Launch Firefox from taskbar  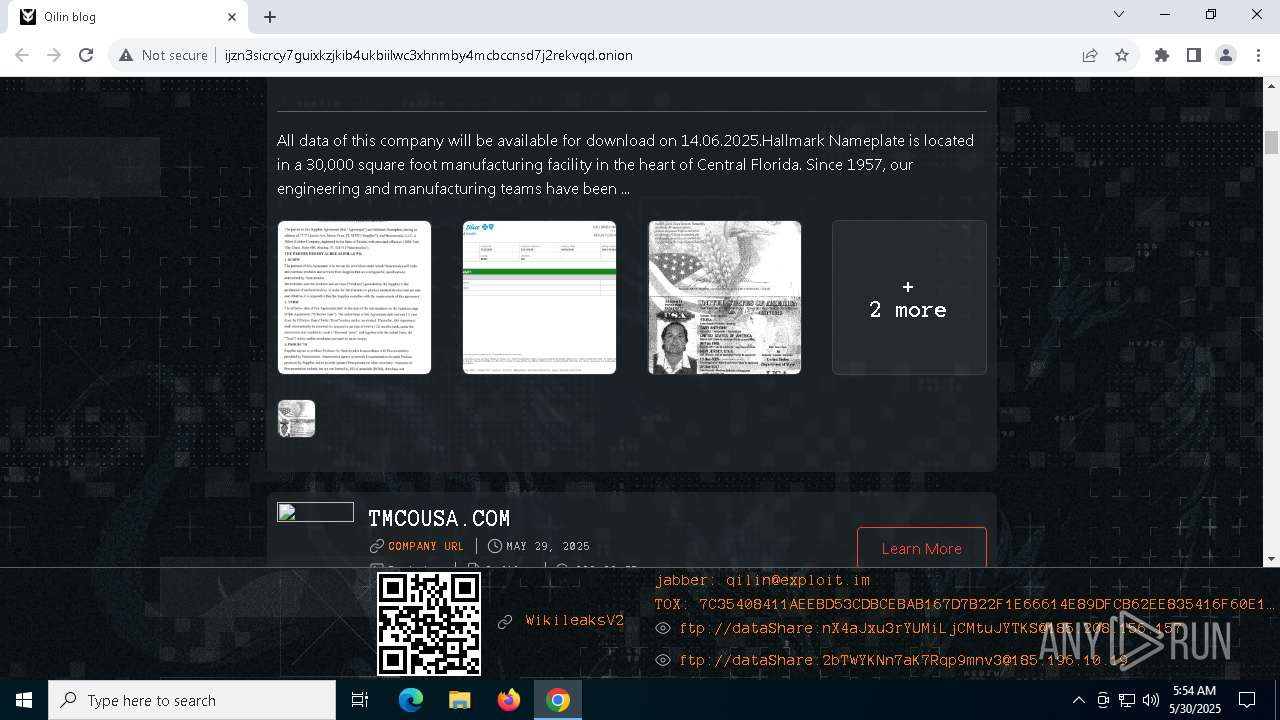pos(509,700)
